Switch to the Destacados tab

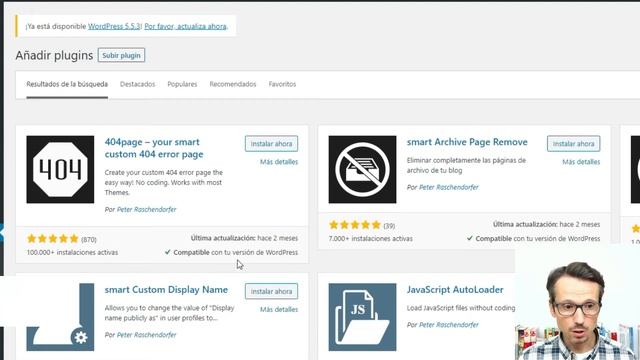pos(138,84)
